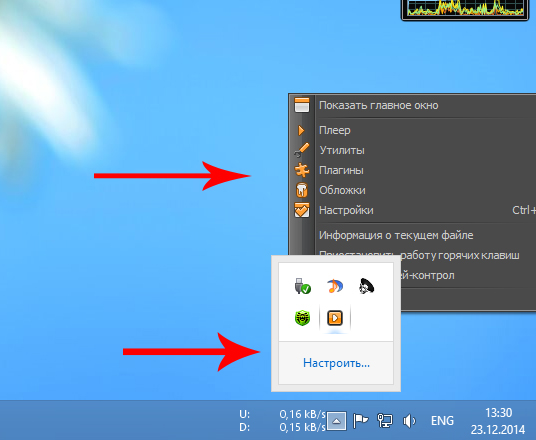The image size is (536, 440).
Task: Open the Safely Remove Hardware USB tray icon
Action: click(x=303, y=286)
